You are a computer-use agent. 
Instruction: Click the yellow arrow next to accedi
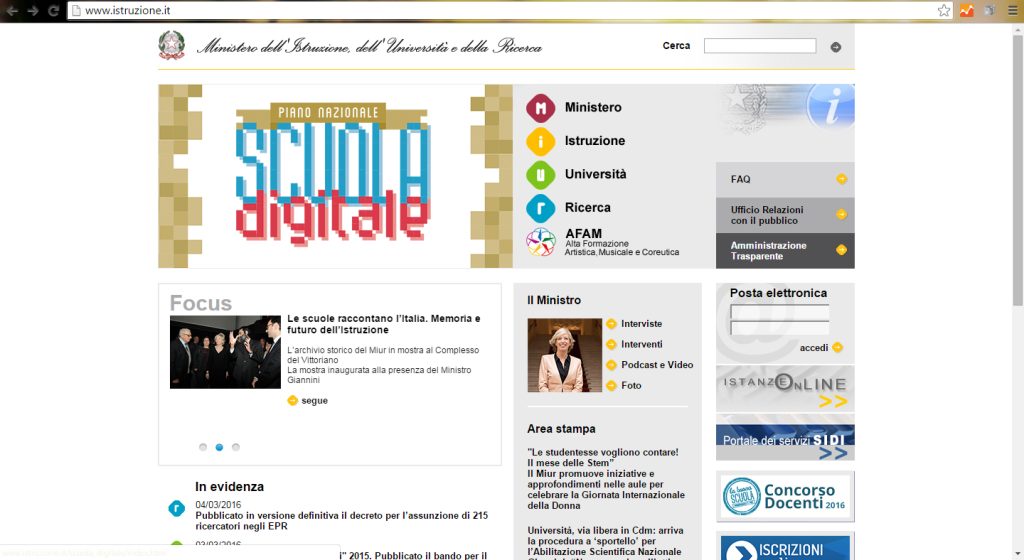[838, 347]
